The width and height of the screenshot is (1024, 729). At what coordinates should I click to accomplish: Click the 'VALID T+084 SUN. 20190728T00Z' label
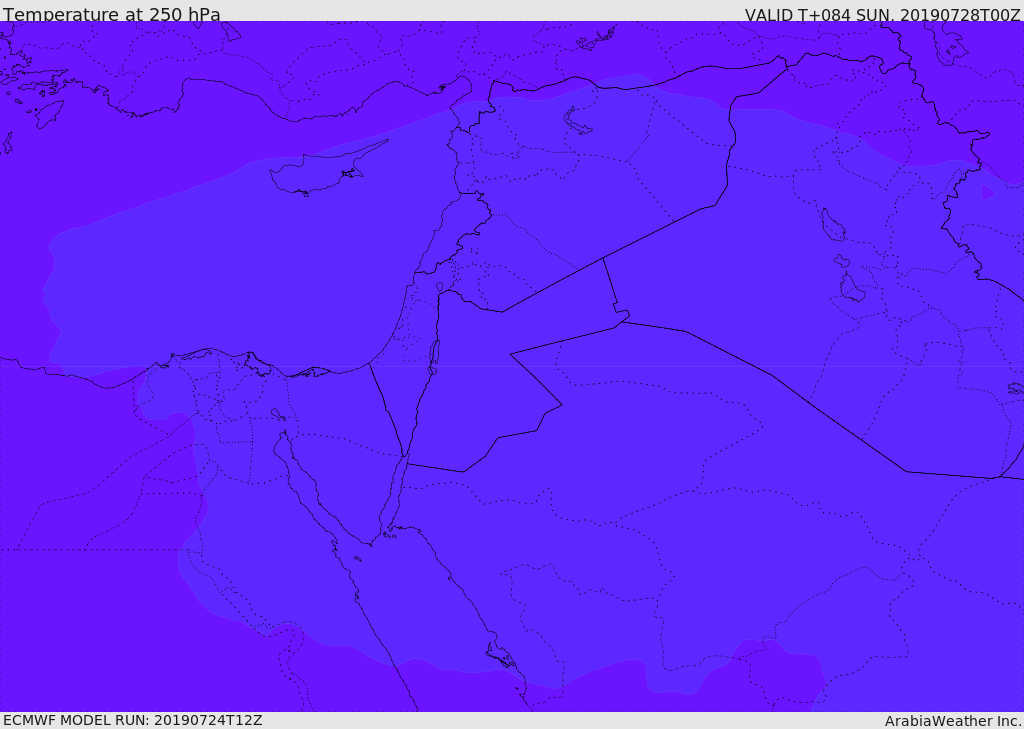pyautogui.click(x=882, y=15)
